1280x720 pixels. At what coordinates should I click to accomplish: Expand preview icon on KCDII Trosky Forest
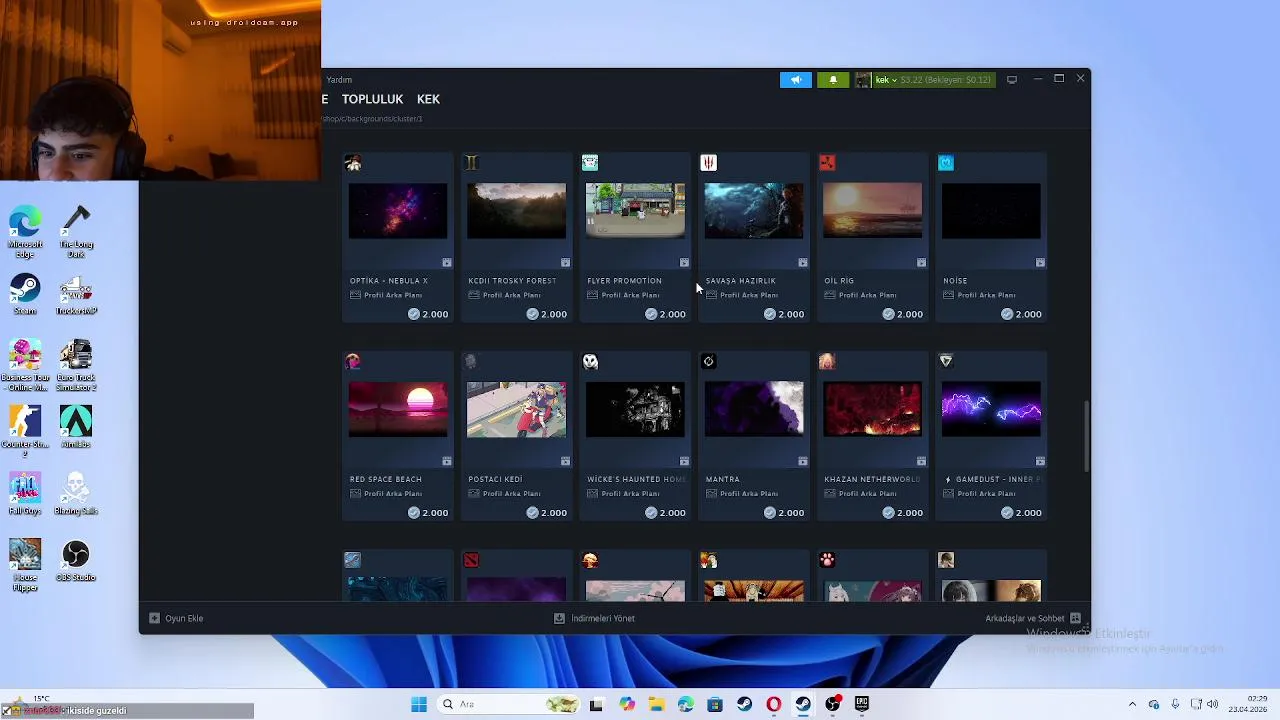tap(565, 263)
